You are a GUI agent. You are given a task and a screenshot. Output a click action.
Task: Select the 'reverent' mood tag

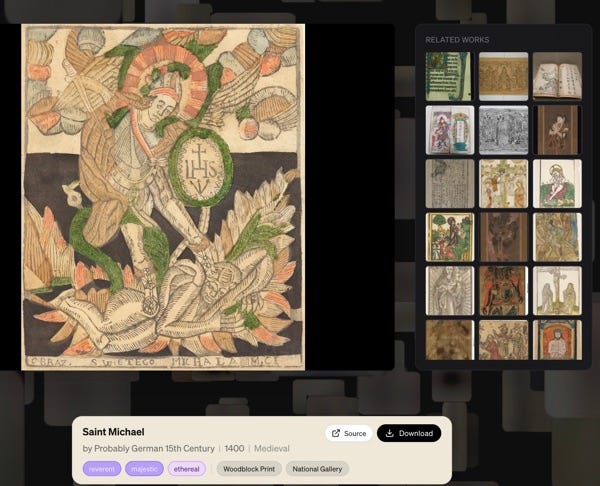click(x=102, y=469)
